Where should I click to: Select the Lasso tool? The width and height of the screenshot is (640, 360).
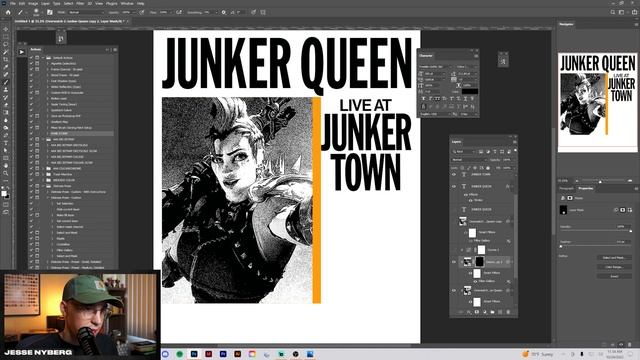coord(6,44)
